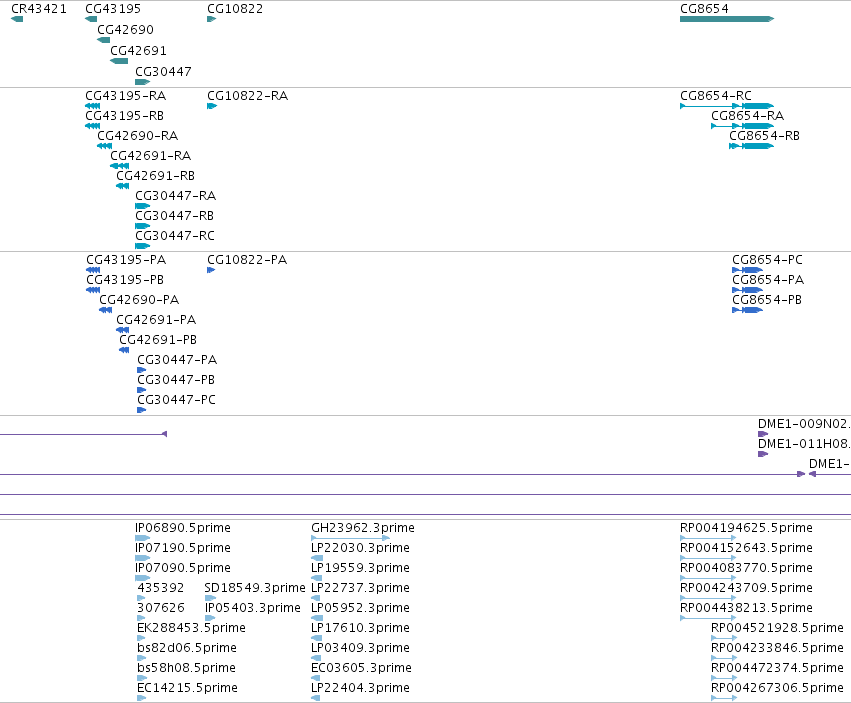Click EST EK288453.5prime label

[x=192, y=628]
